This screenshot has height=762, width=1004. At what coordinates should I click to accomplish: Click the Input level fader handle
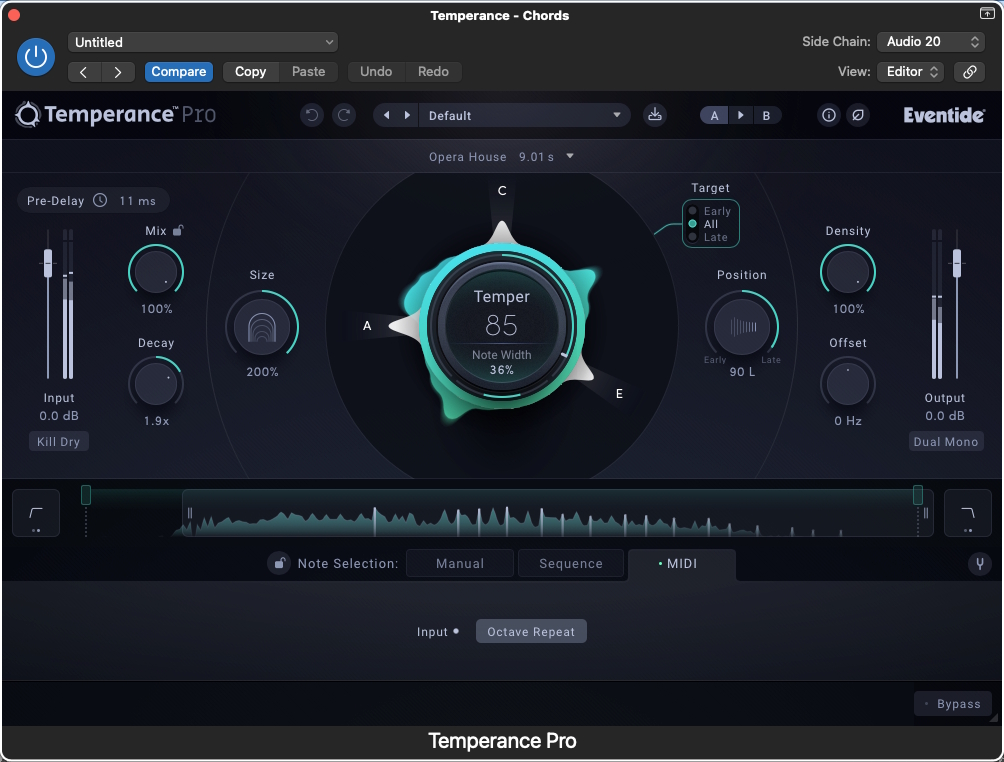(x=47, y=263)
